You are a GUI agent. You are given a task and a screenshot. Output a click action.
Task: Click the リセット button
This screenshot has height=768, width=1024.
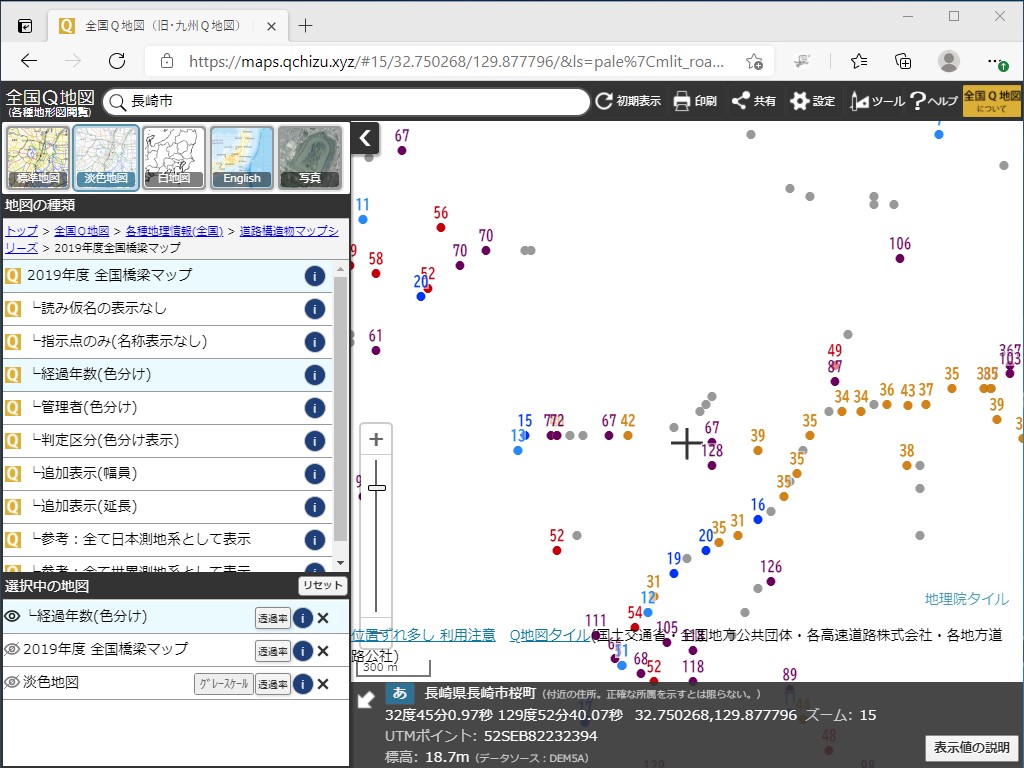click(321, 587)
